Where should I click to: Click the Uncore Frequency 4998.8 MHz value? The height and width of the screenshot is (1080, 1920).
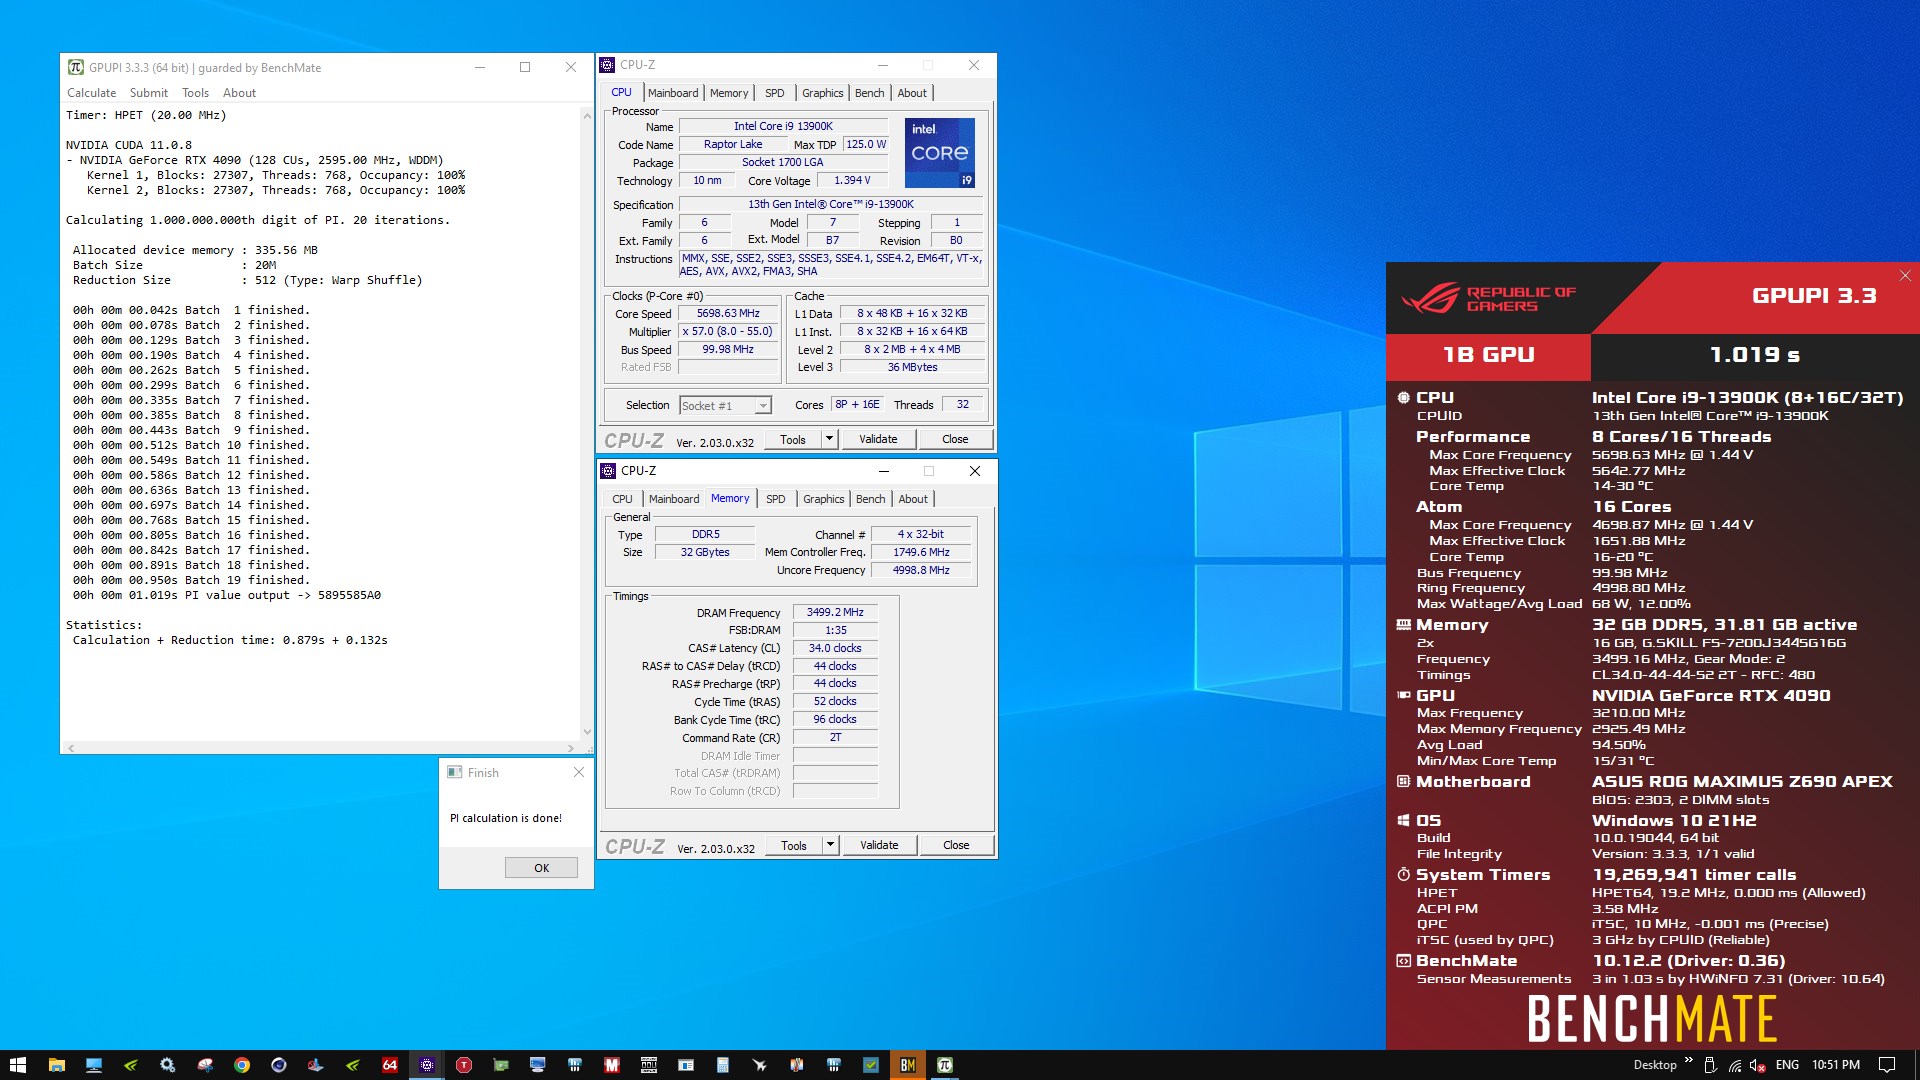click(x=921, y=570)
